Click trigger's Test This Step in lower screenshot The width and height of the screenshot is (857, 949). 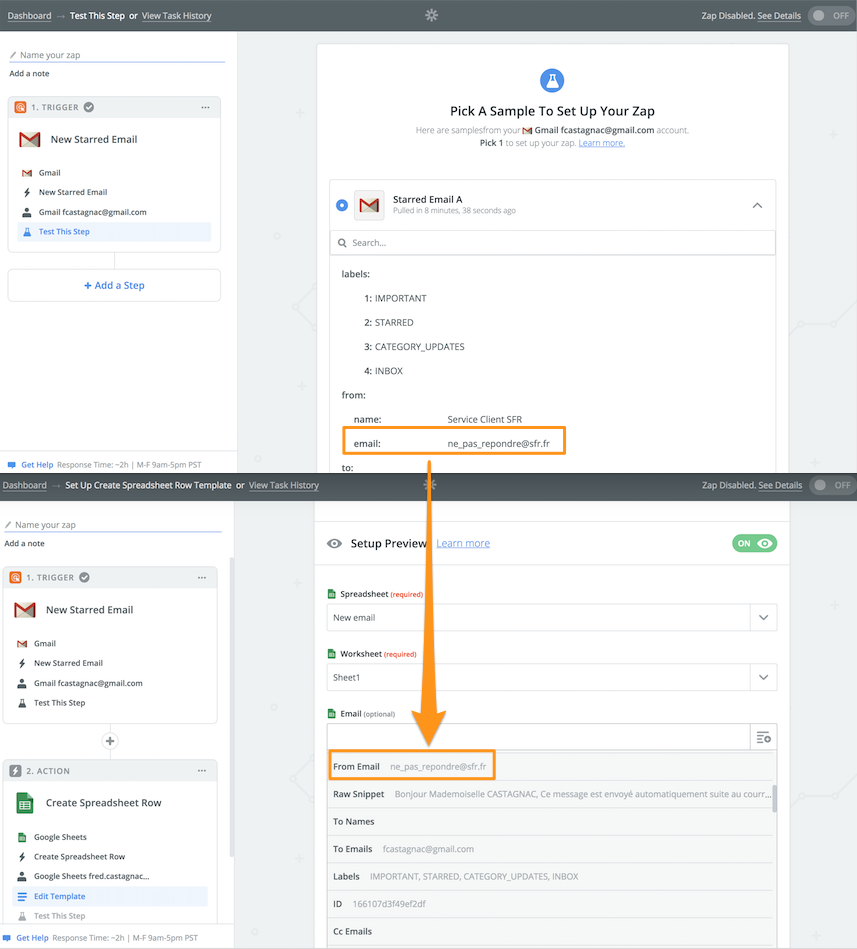tap(110, 703)
